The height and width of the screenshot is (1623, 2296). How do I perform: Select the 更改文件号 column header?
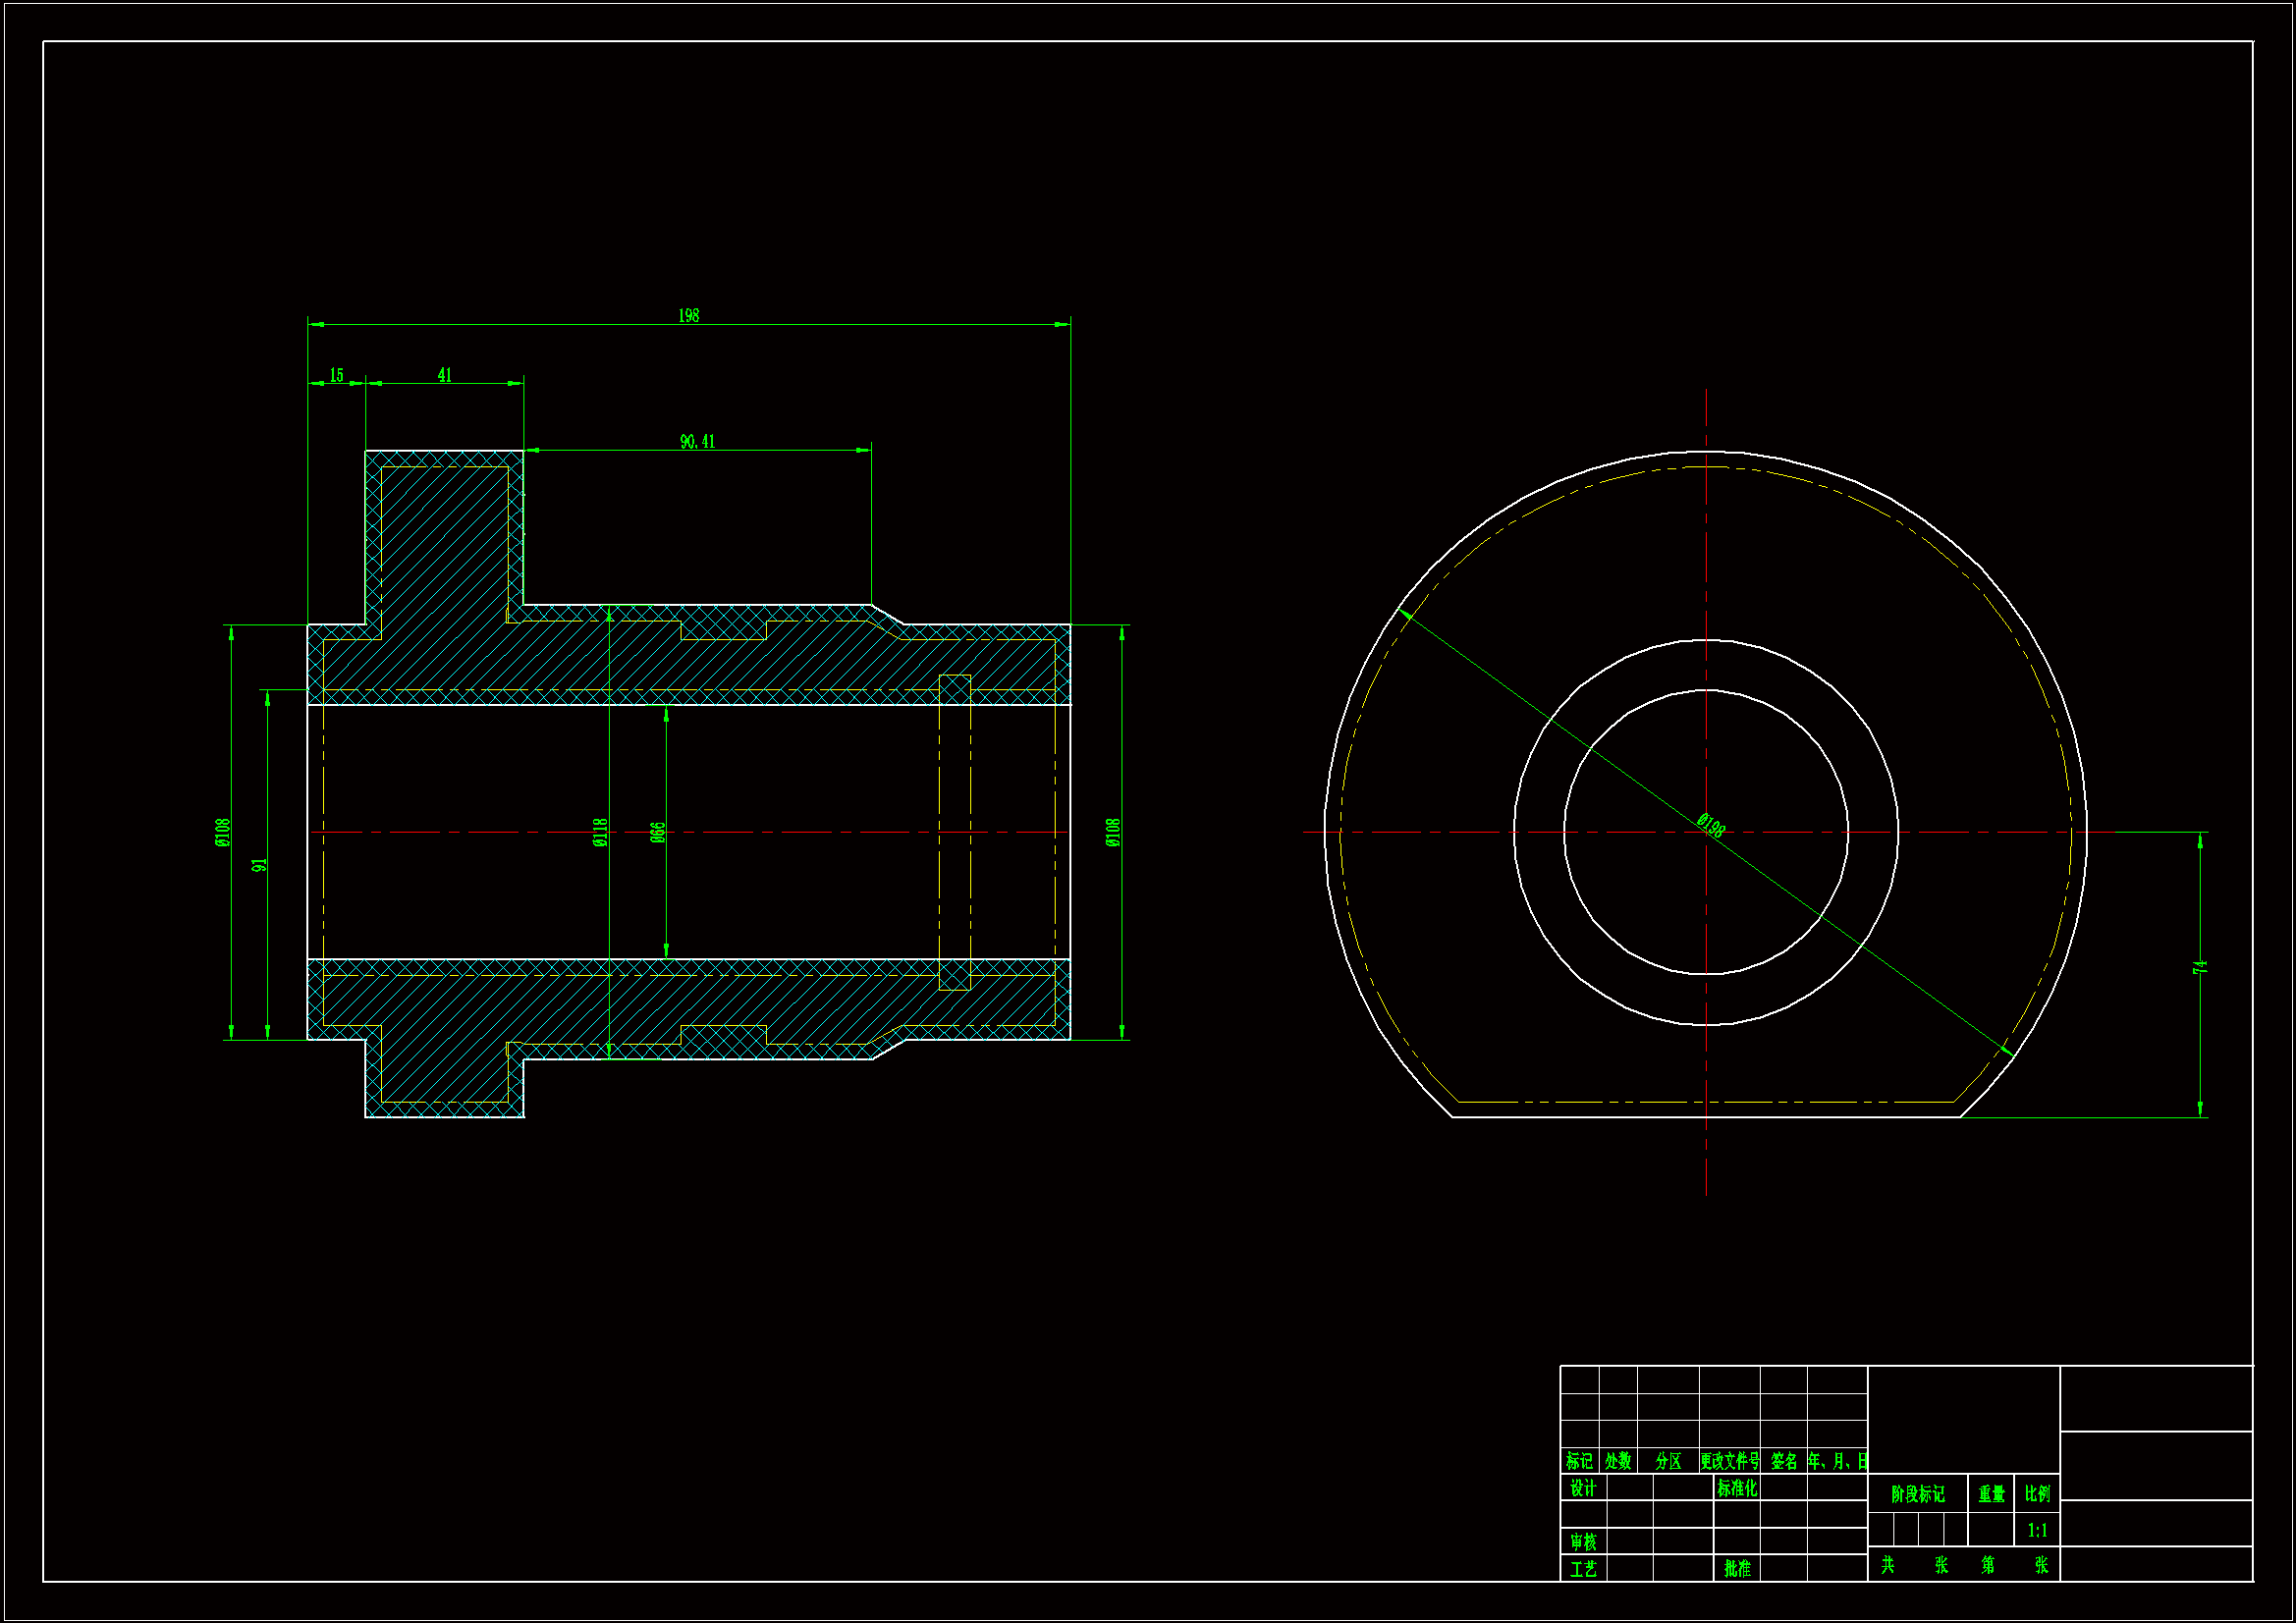coord(1729,1461)
